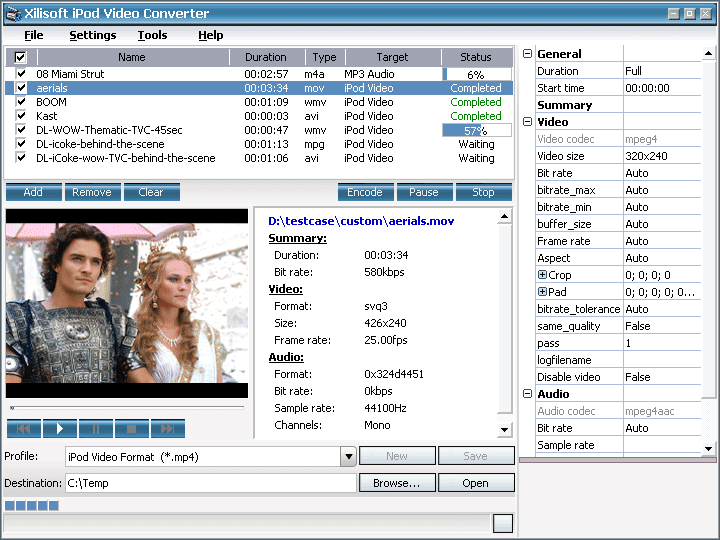Sort list by Duration column header
This screenshot has width=720, height=540.
[x=267, y=57]
